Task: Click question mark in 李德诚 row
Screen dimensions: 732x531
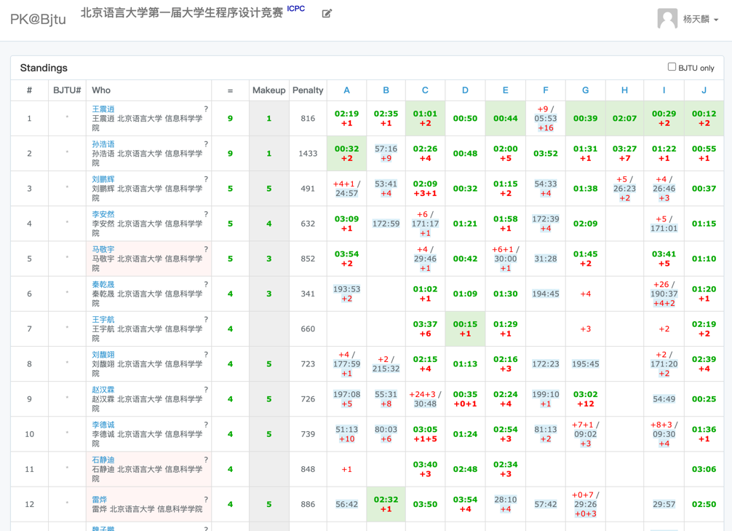Action: tap(206, 424)
